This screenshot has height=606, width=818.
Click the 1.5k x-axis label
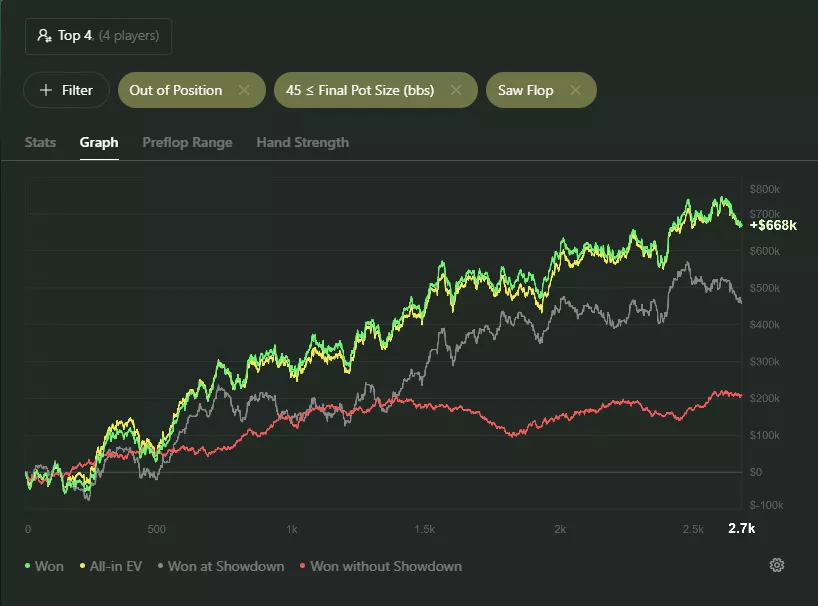[425, 529]
